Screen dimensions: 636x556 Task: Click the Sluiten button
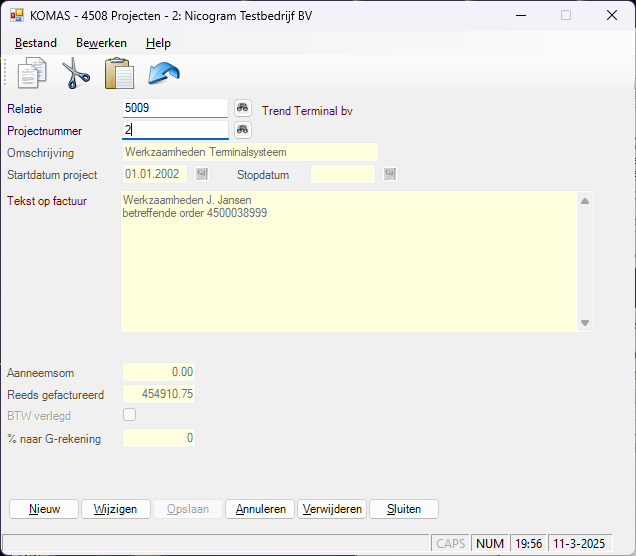coord(404,509)
